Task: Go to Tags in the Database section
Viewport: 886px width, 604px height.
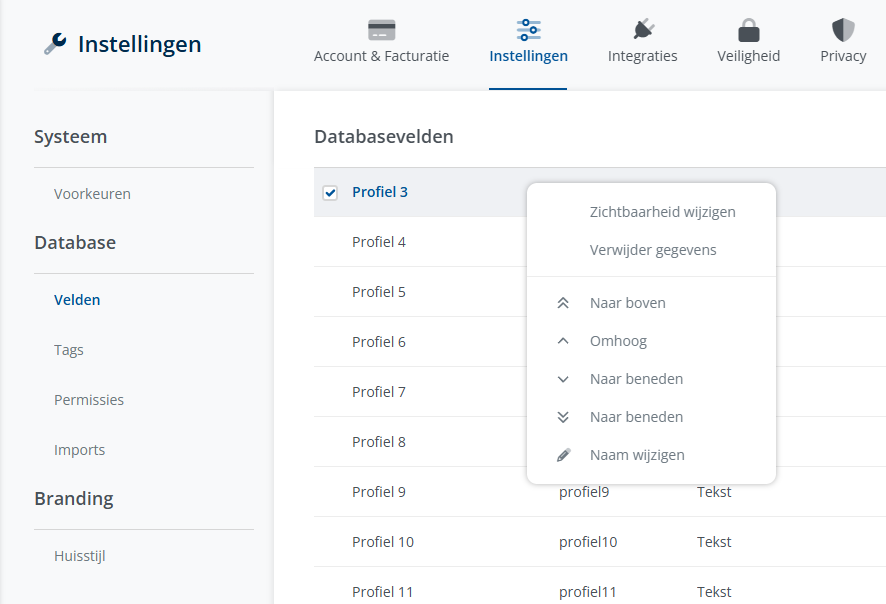Action: point(69,350)
